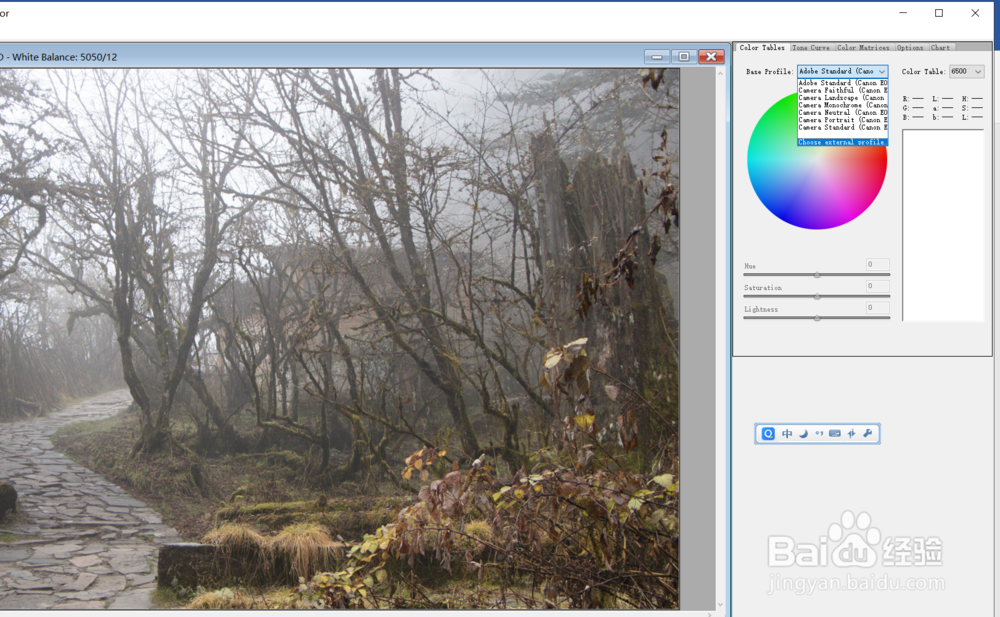Click the wrench settings icon in IME bar
This screenshot has height=617, width=1000.
coord(867,434)
